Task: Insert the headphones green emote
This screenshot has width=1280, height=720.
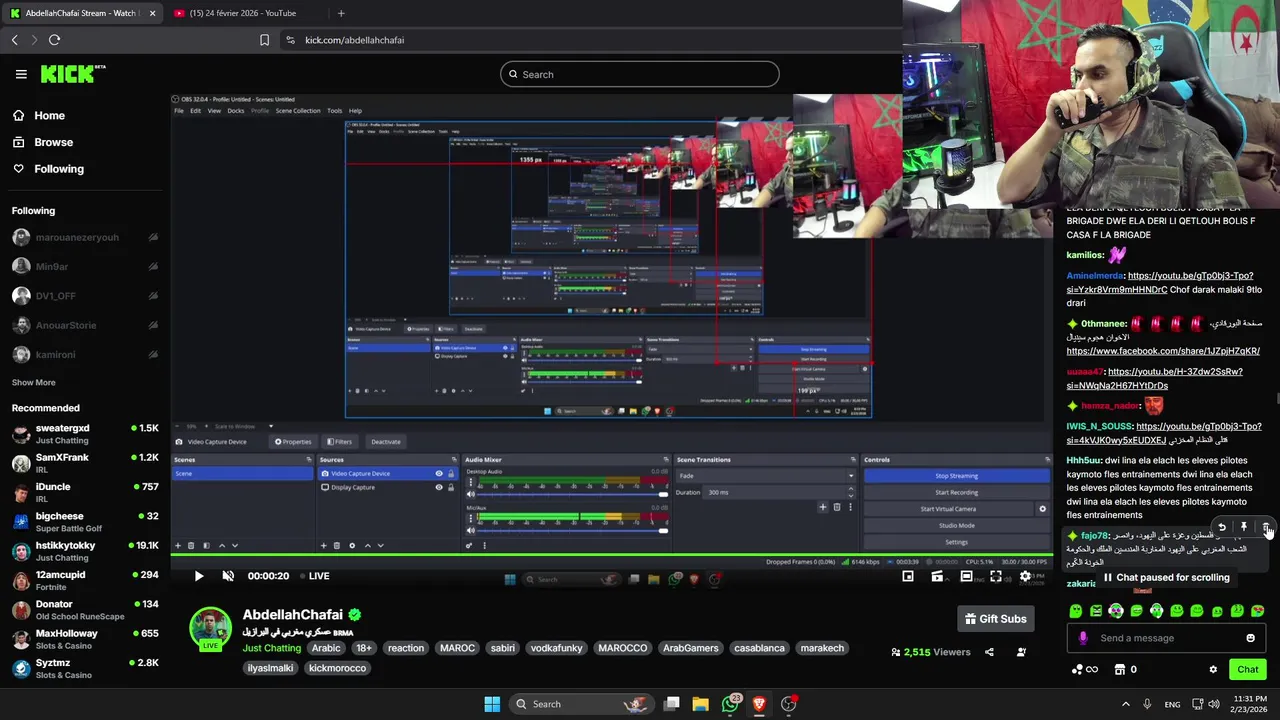Action: tap(1157, 611)
